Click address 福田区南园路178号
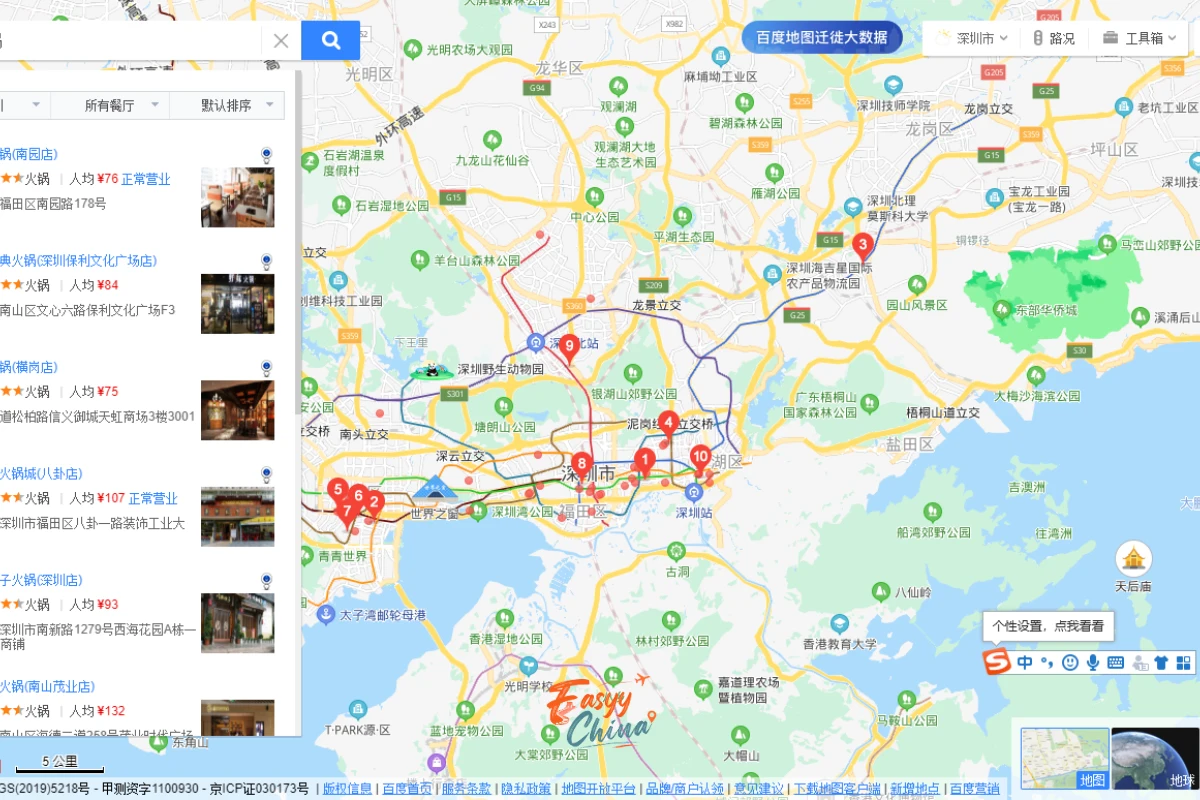Screen dimensions: 1200x800 click(x=53, y=204)
